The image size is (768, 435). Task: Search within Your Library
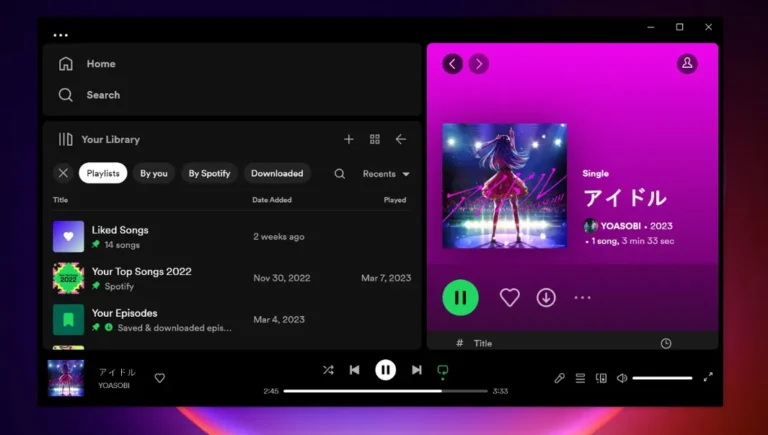click(339, 174)
